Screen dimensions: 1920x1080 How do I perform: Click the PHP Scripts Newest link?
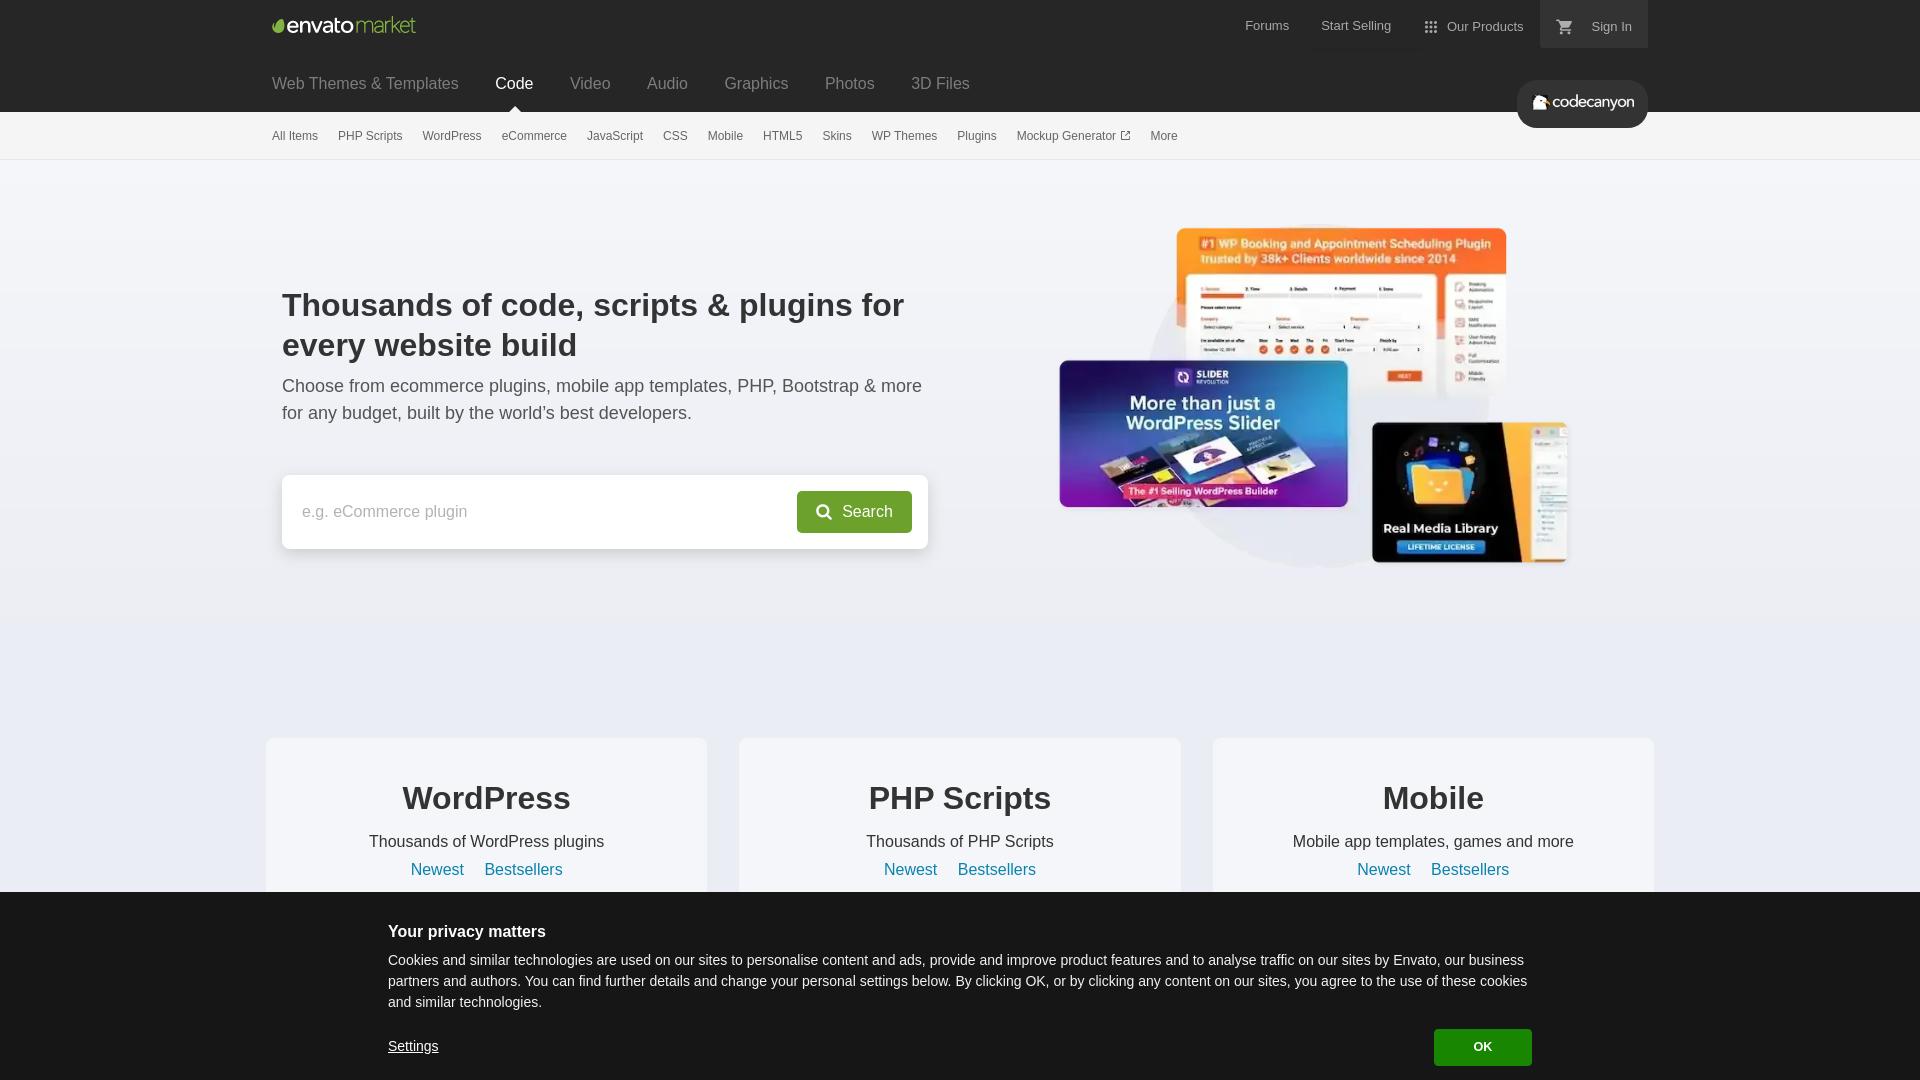tap(910, 869)
